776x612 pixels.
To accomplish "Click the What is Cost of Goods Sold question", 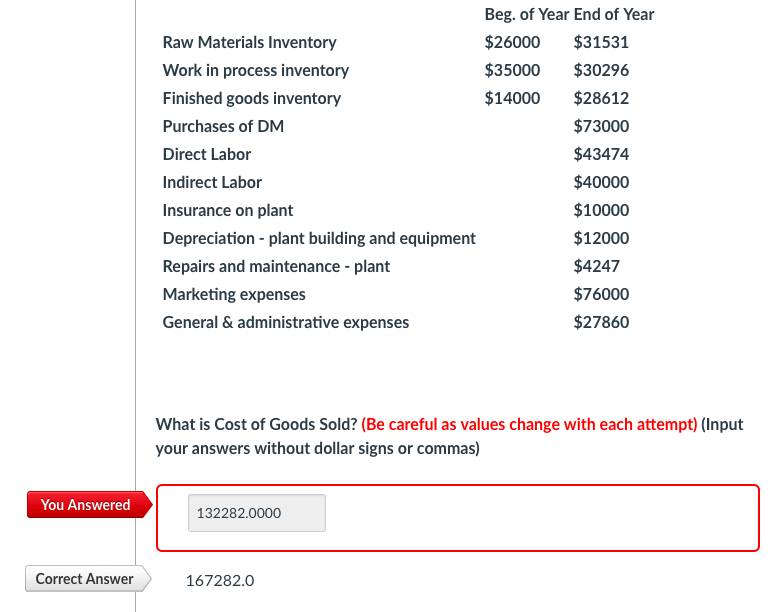I will (256, 424).
